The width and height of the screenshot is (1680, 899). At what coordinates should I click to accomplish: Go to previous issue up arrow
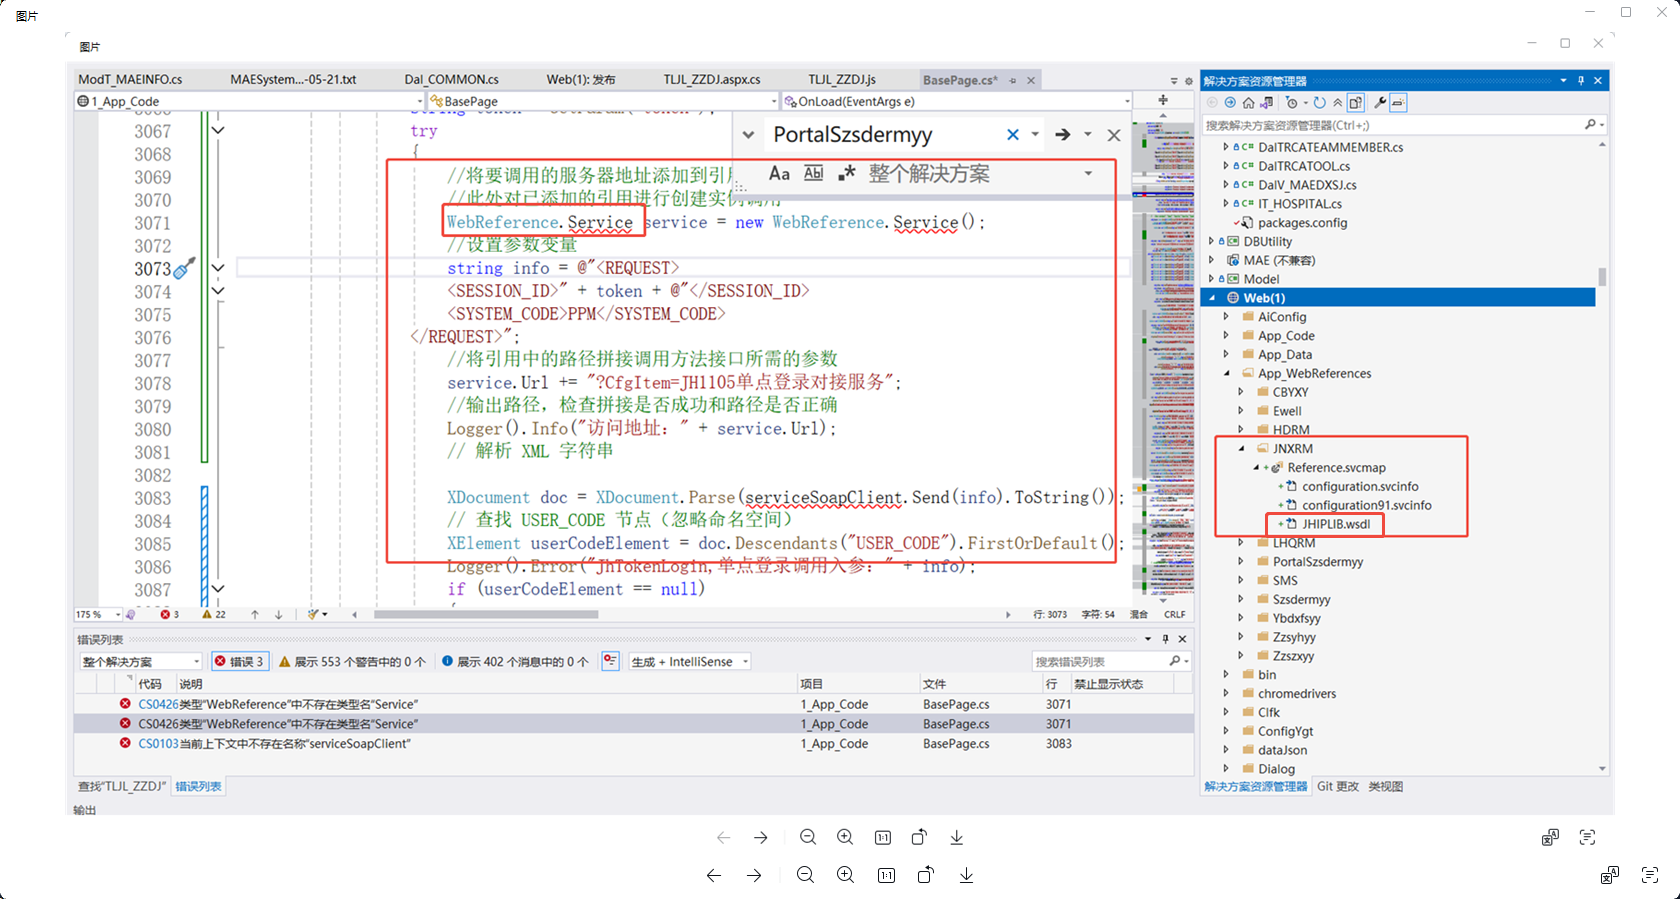[255, 614]
